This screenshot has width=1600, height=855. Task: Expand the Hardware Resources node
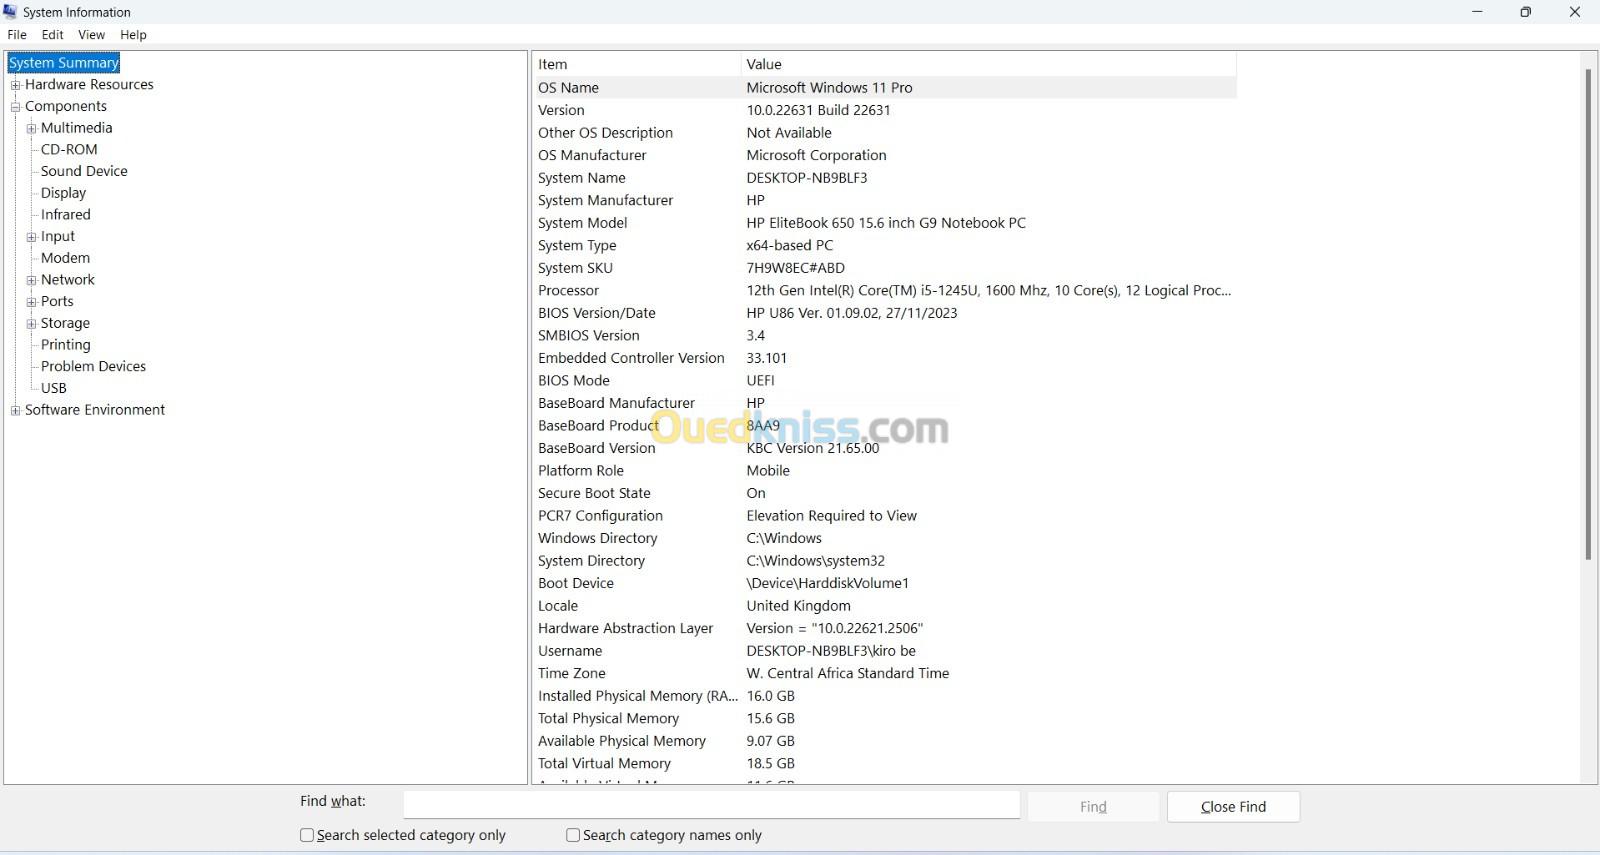pyautogui.click(x=16, y=85)
